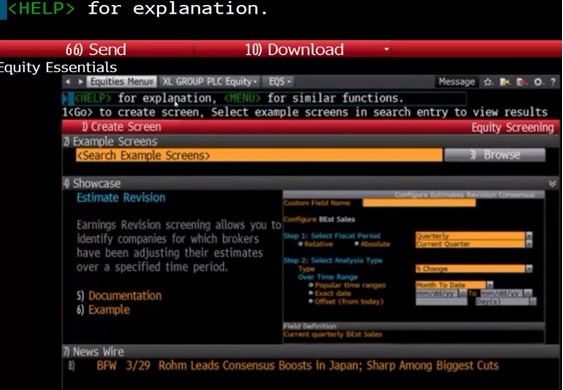
Task: Click the Search Example Screens field
Action: click(259, 155)
